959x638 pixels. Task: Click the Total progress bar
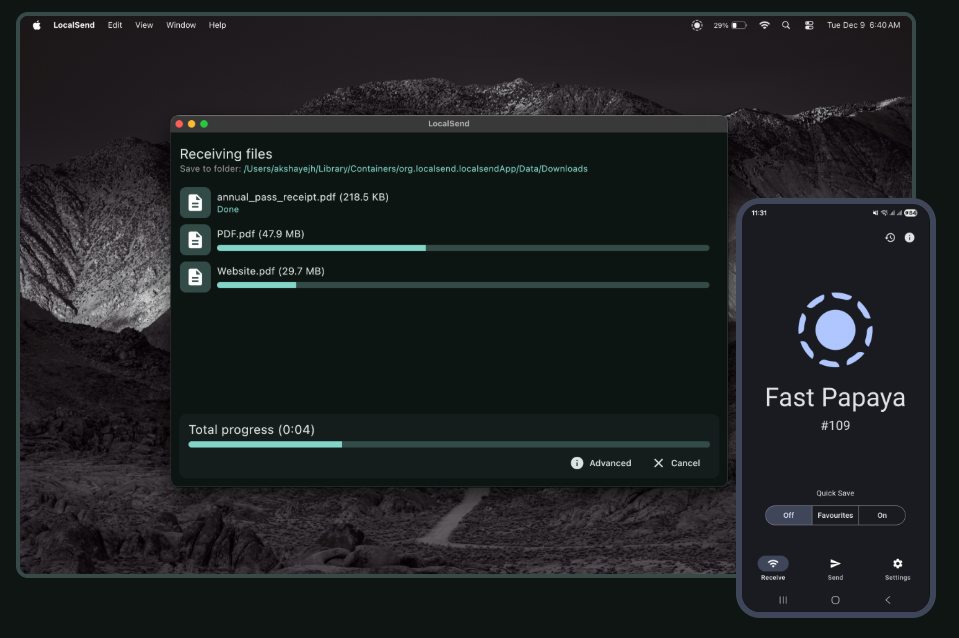449,445
